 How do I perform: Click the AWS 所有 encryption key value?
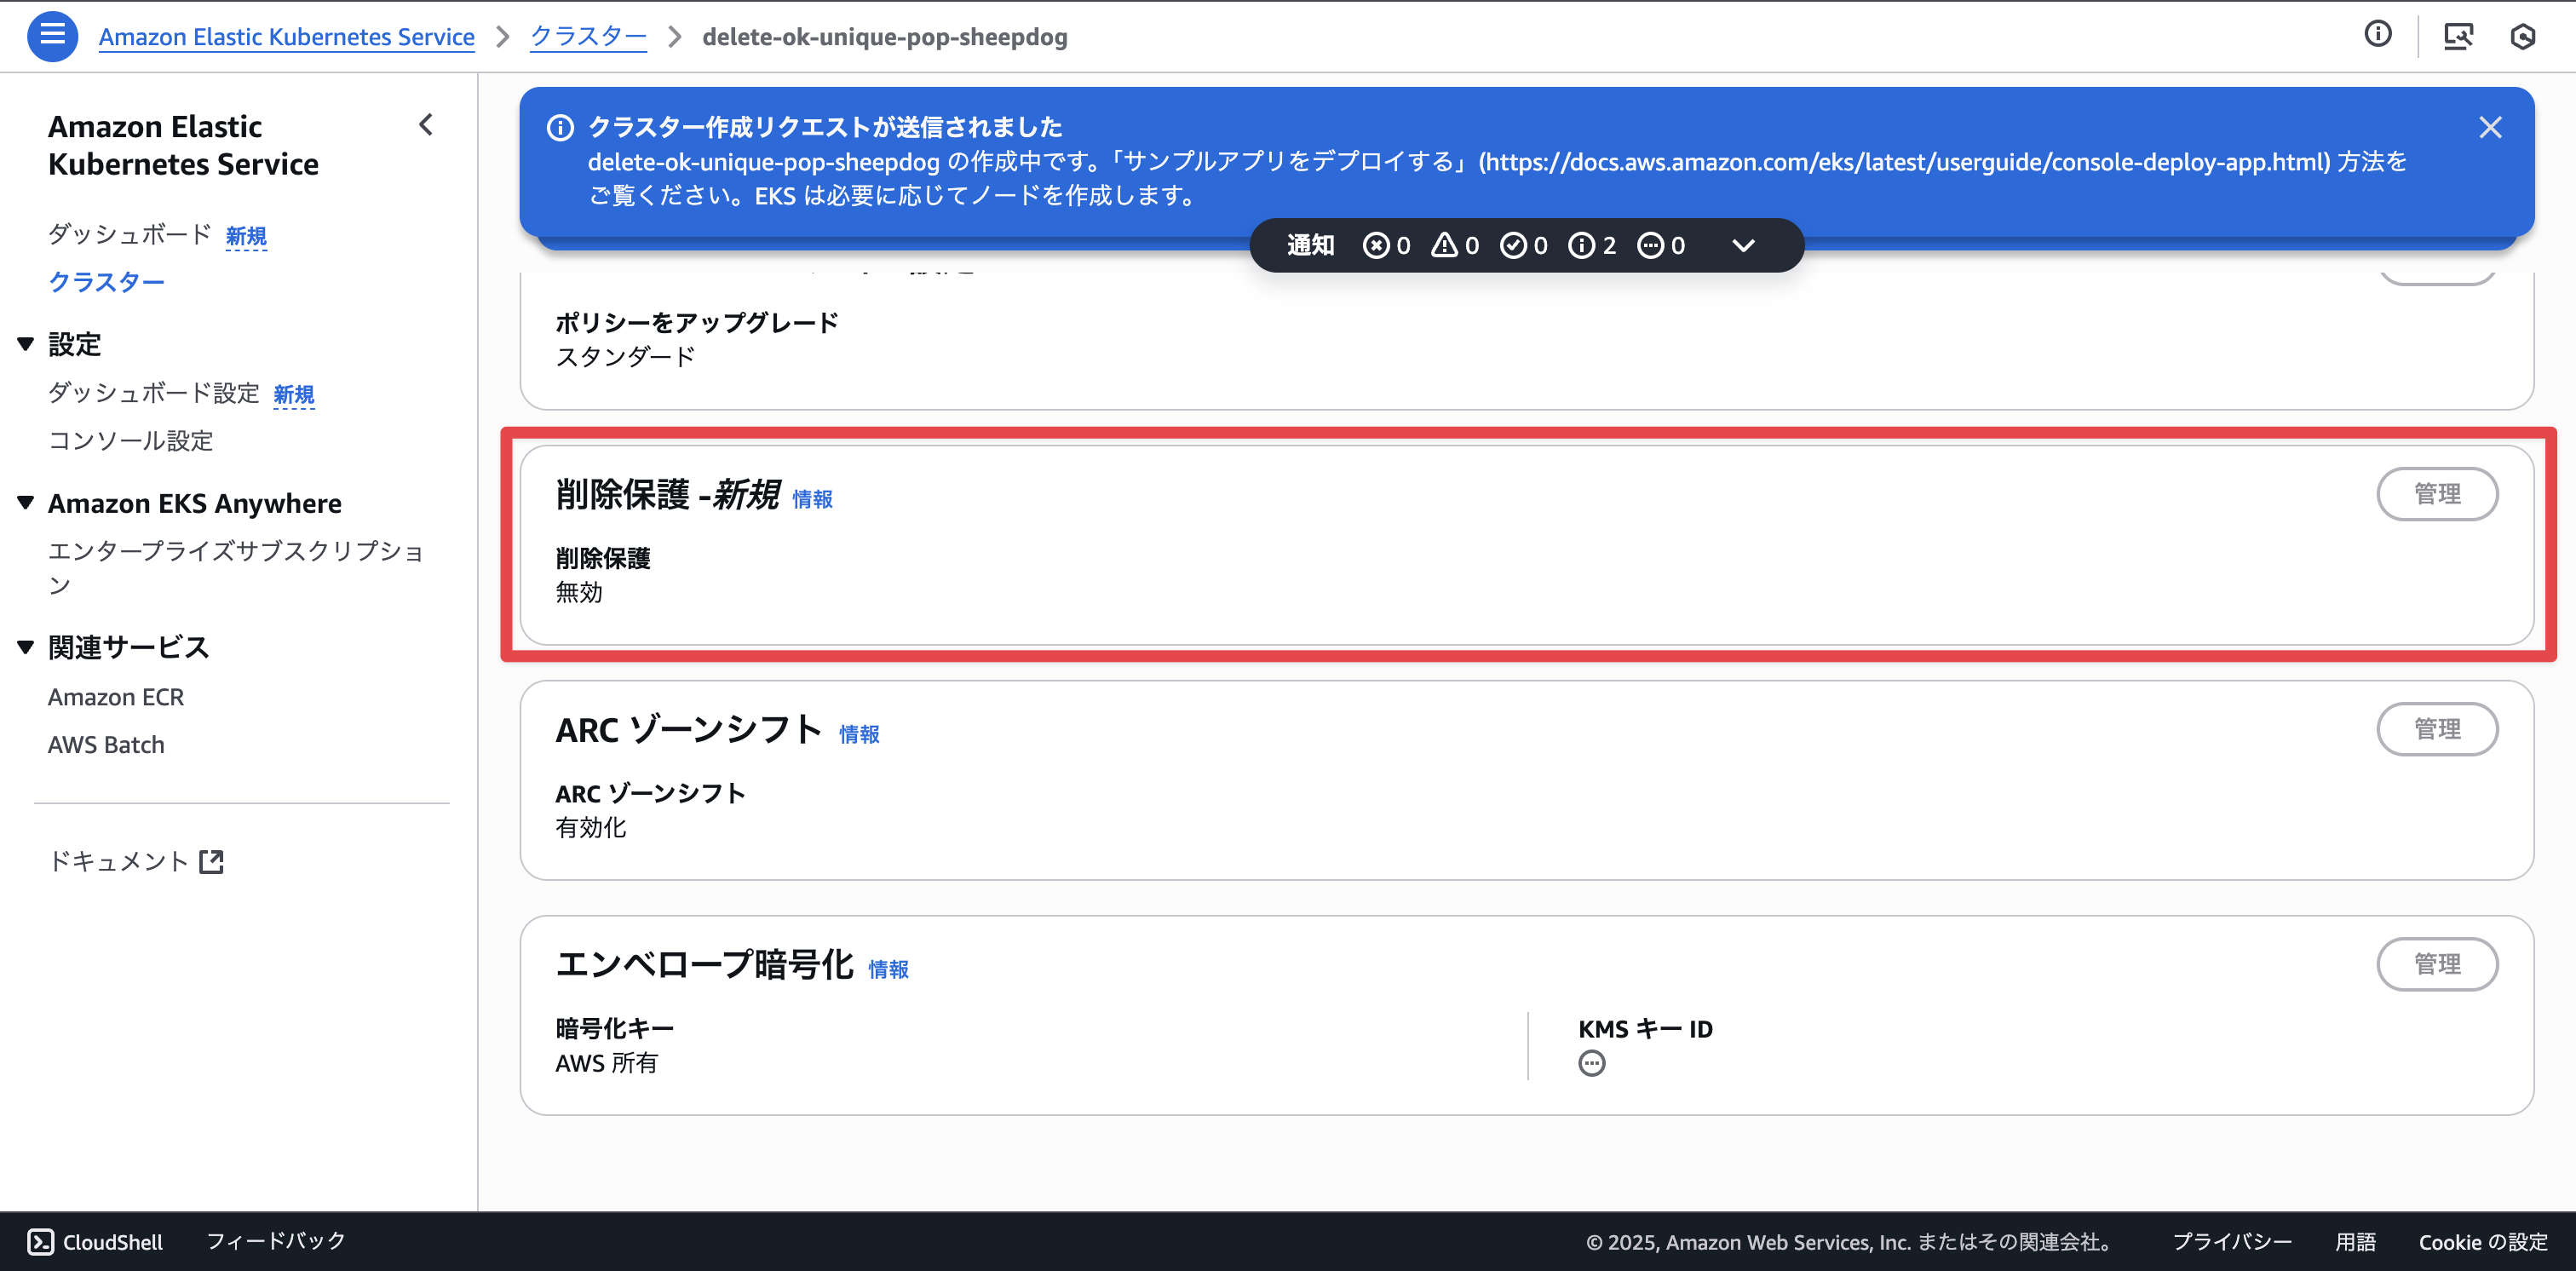pyautogui.click(x=607, y=1062)
